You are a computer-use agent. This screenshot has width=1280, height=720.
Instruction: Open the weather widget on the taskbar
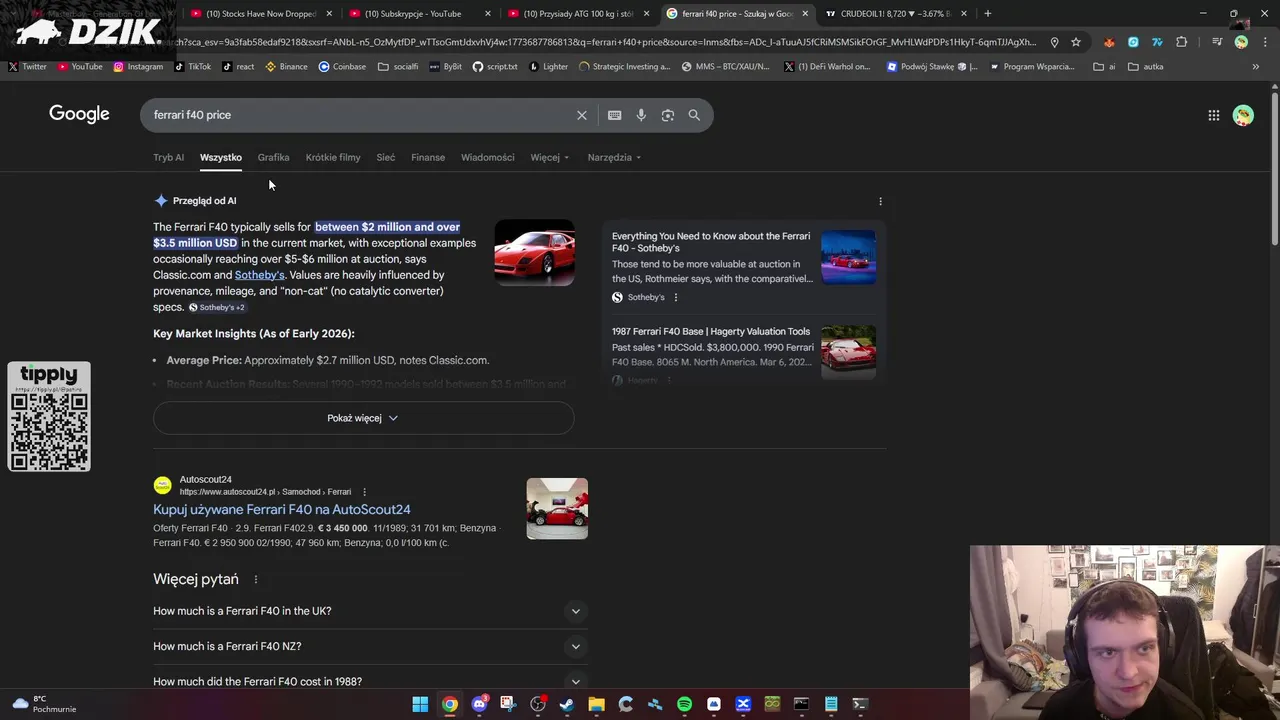[x=45, y=704]
